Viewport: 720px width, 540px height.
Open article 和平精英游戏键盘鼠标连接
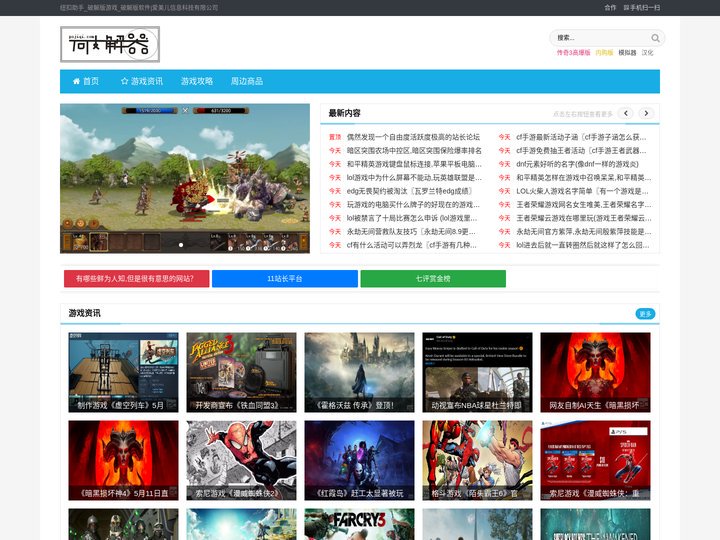click(414, 164)
